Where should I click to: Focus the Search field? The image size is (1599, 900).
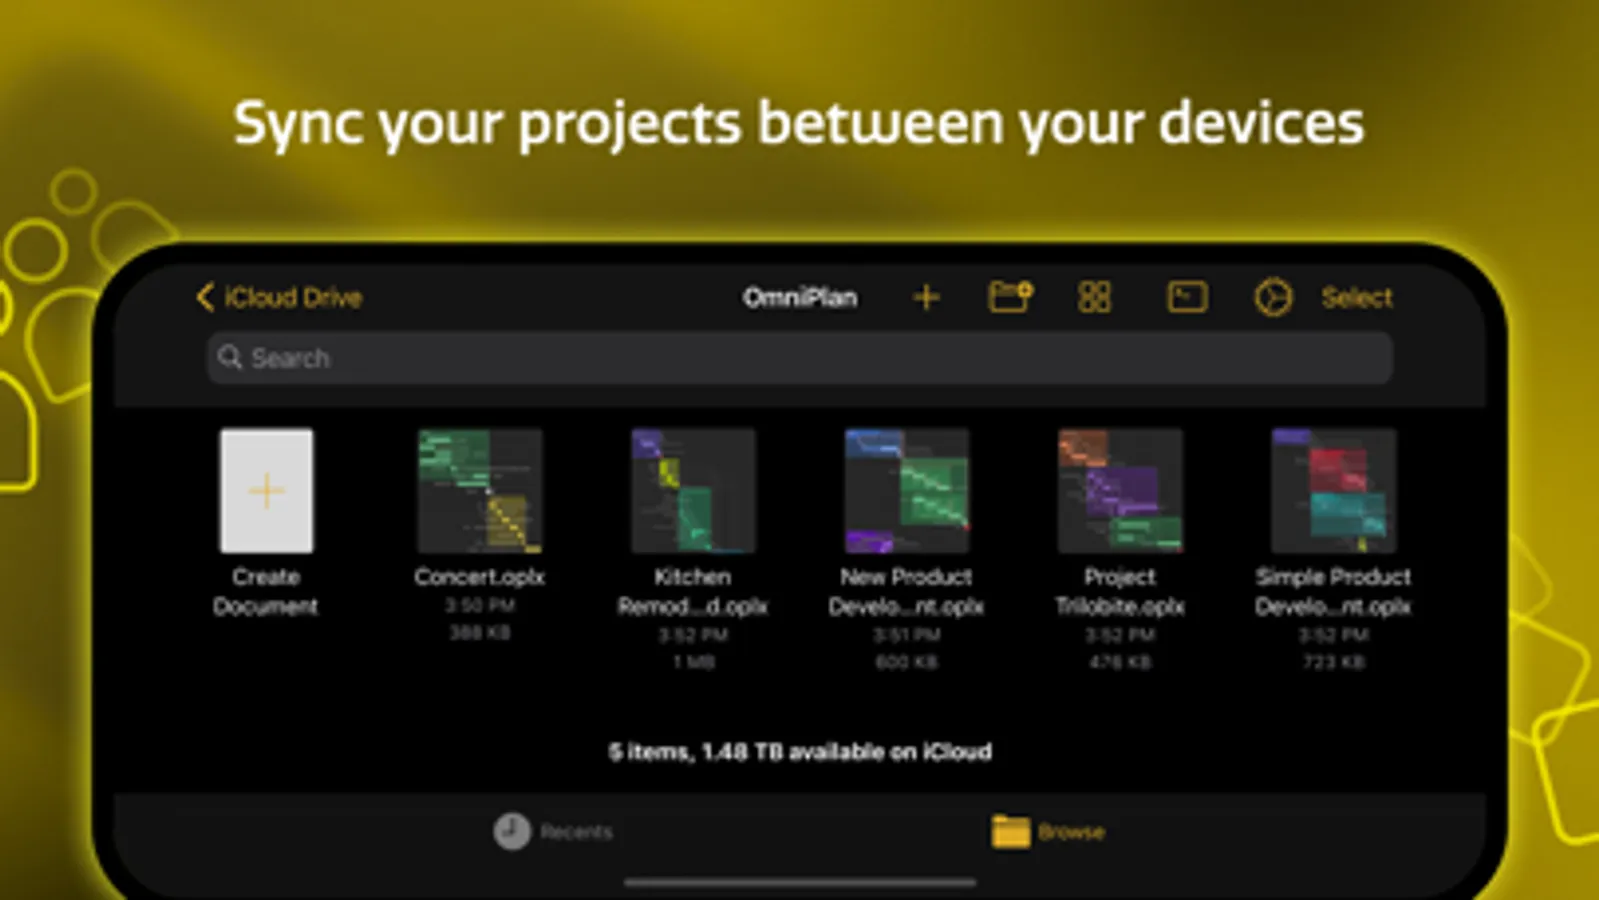click(800, 358)
